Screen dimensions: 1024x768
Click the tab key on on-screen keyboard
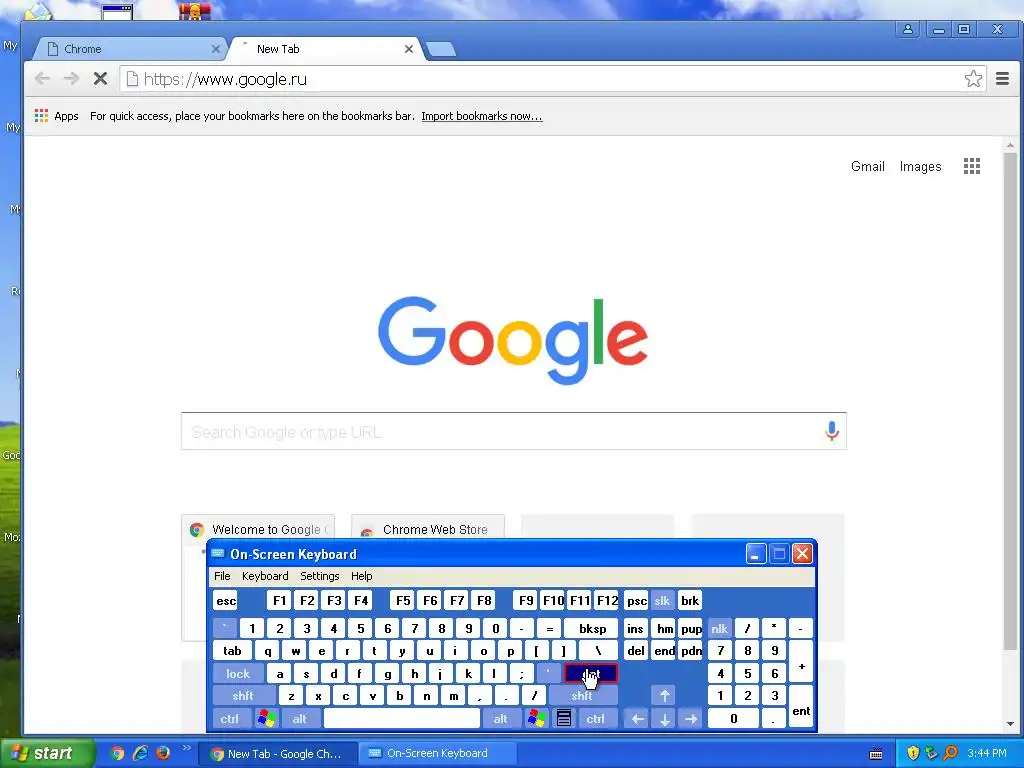point(232,650)
